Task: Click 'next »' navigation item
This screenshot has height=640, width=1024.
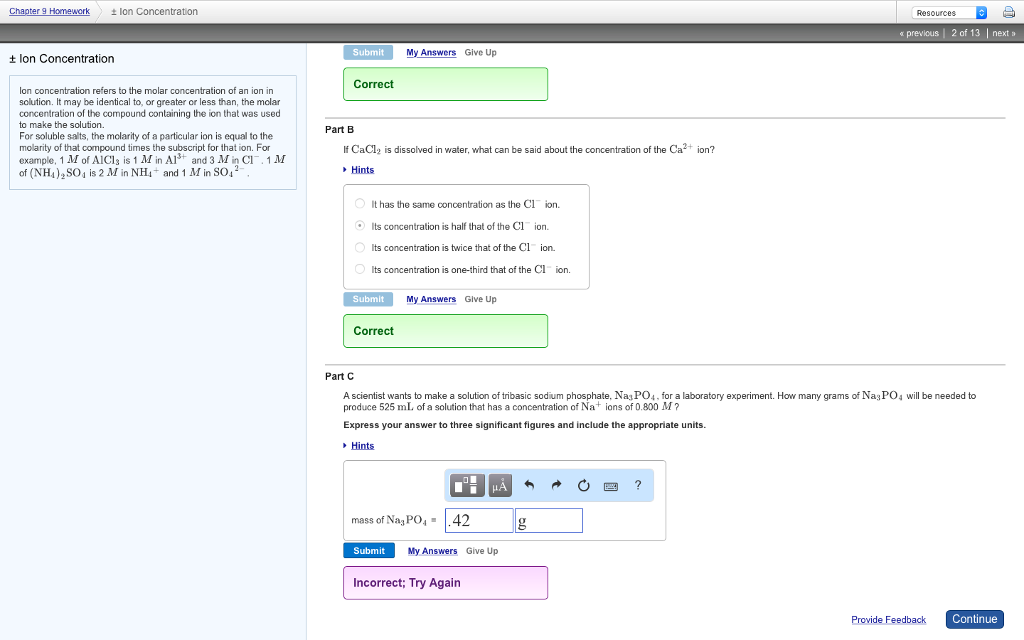Action: [1003, 32]
